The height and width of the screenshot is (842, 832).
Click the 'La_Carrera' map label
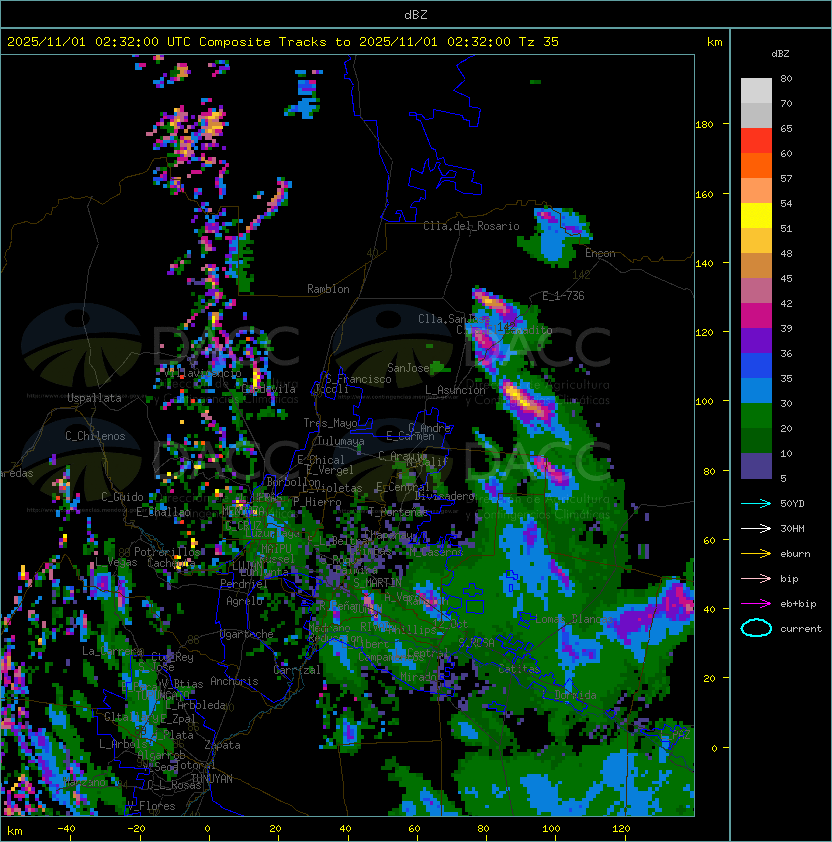(x=112, y=651)
